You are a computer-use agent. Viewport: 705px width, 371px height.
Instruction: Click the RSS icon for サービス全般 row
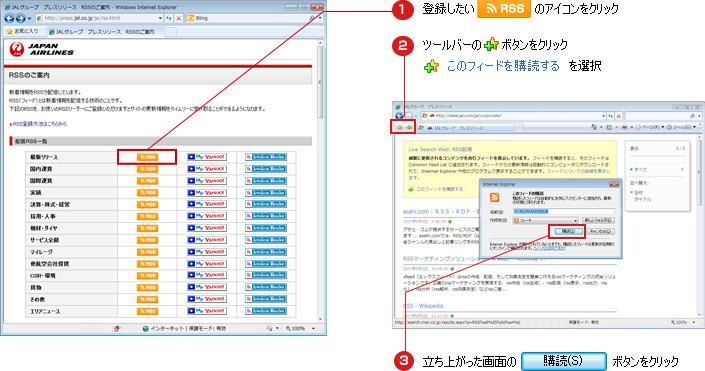click(x=147, y=240)
